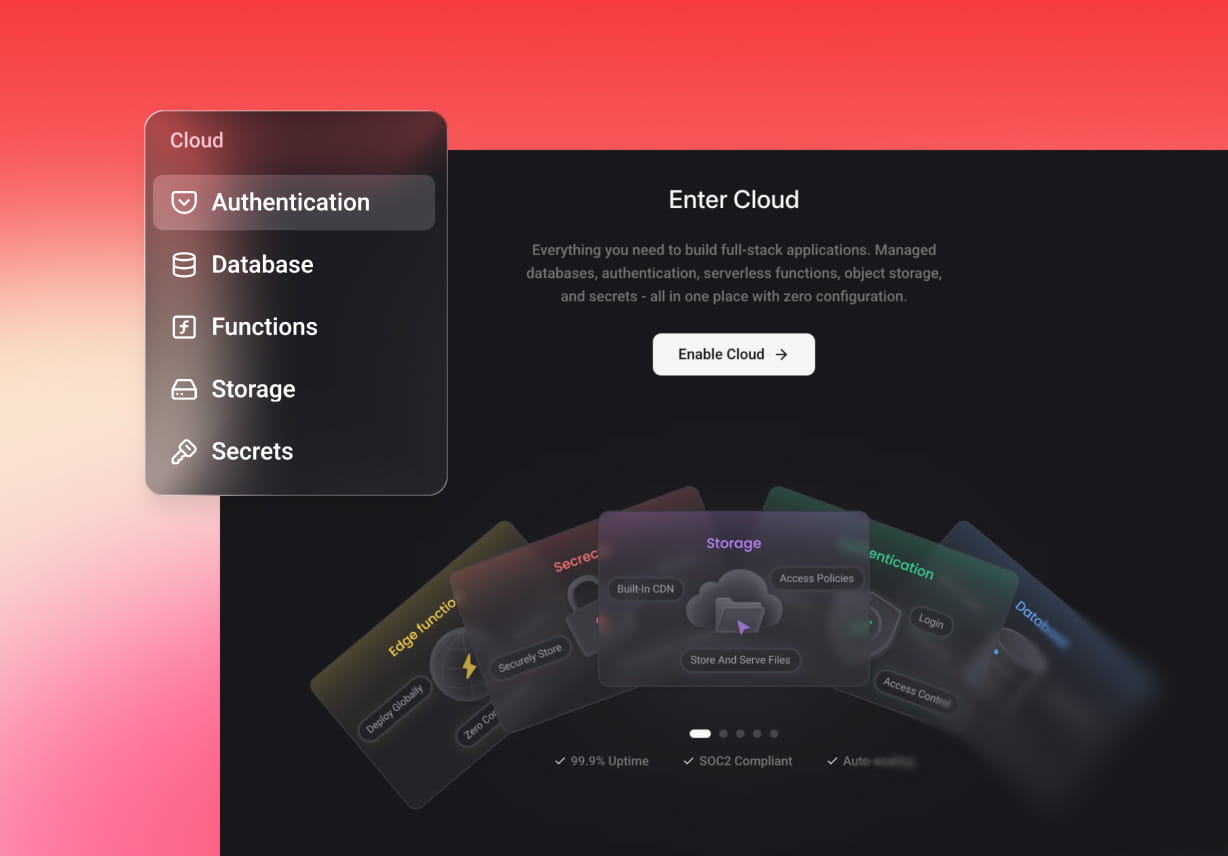
Task: Click the Access Policies pill
Action: tap(816, 578)
